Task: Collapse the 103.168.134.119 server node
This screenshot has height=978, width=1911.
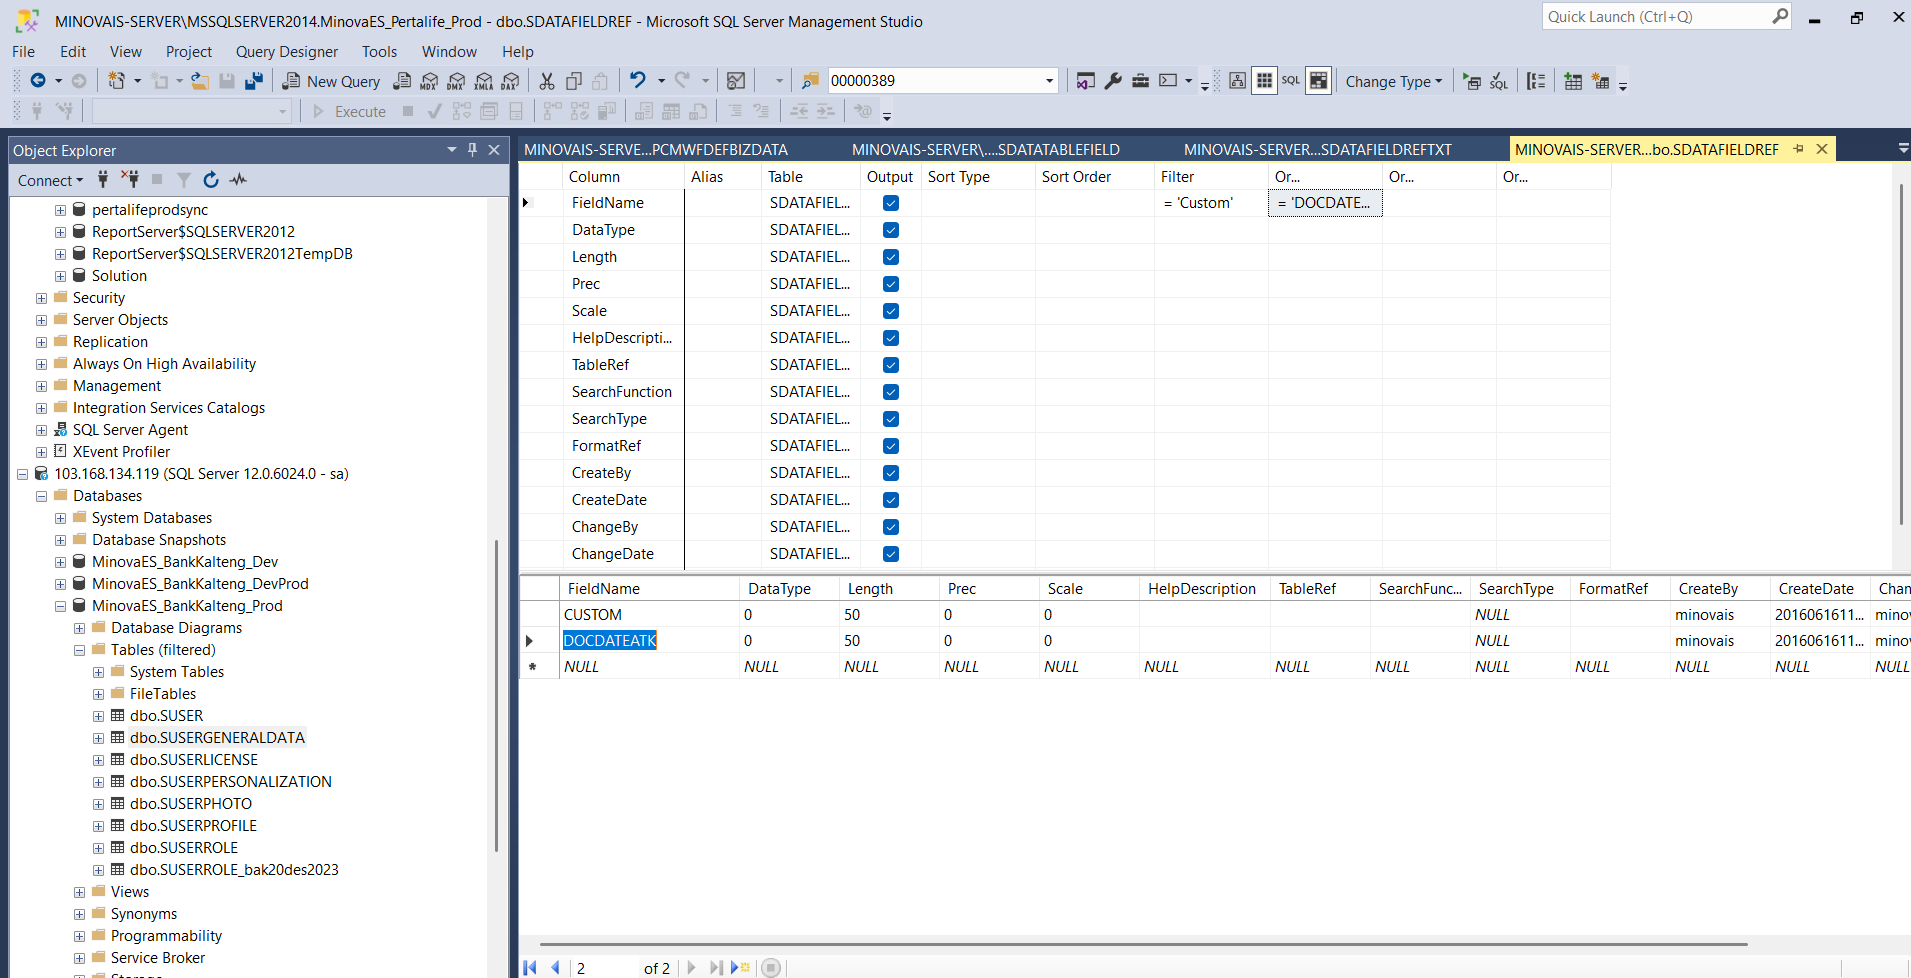Action: pyautogui.click(x=22, y=474)
